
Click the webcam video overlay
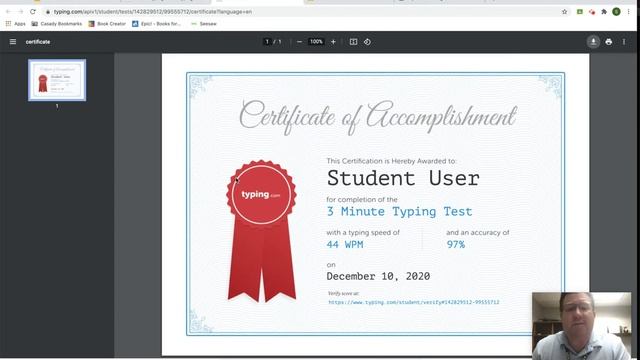pyautogui.click(x=582, y=326)
